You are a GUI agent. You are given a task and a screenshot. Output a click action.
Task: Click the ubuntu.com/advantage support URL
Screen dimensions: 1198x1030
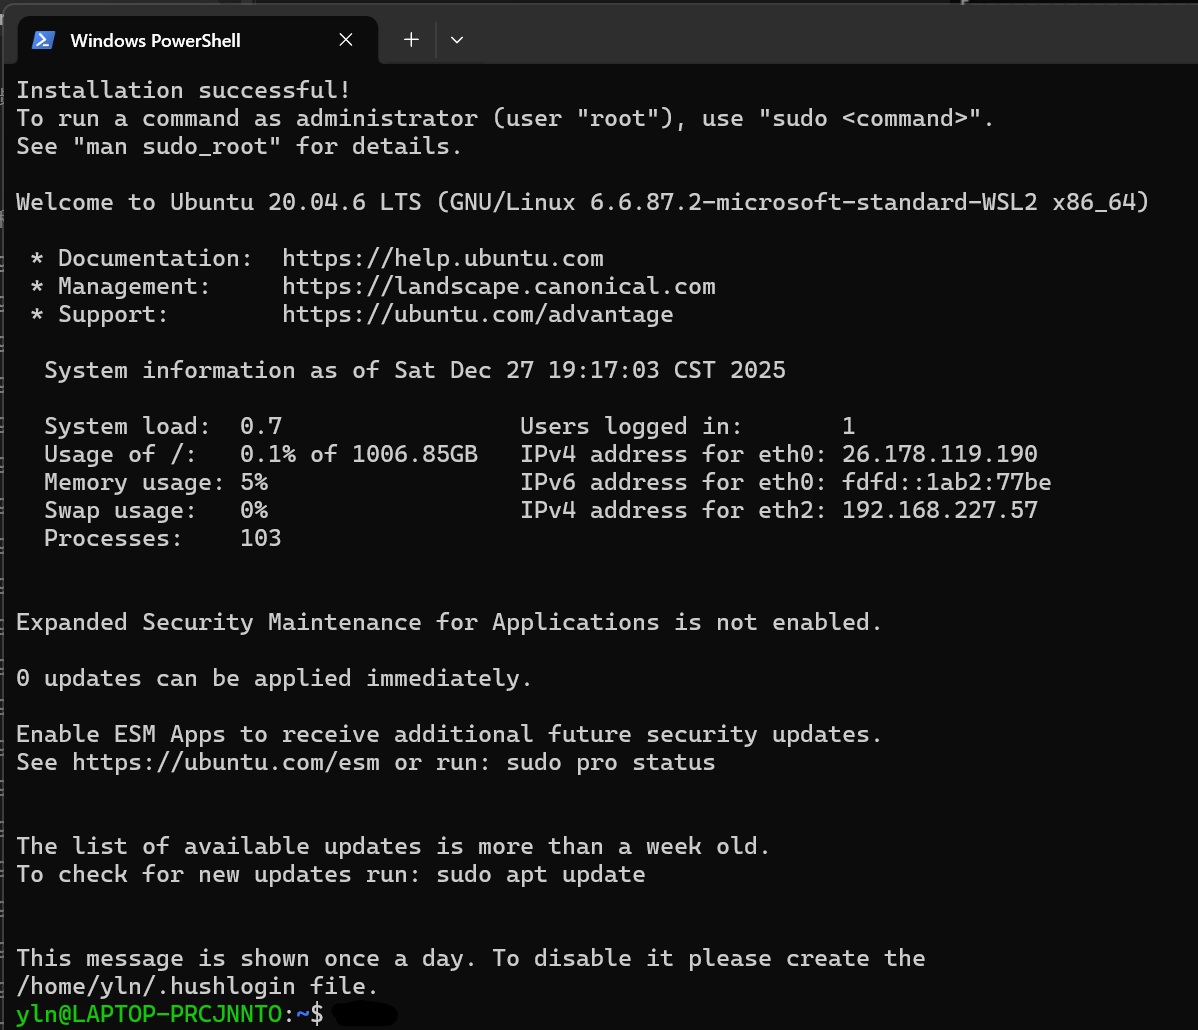point(477,314)
